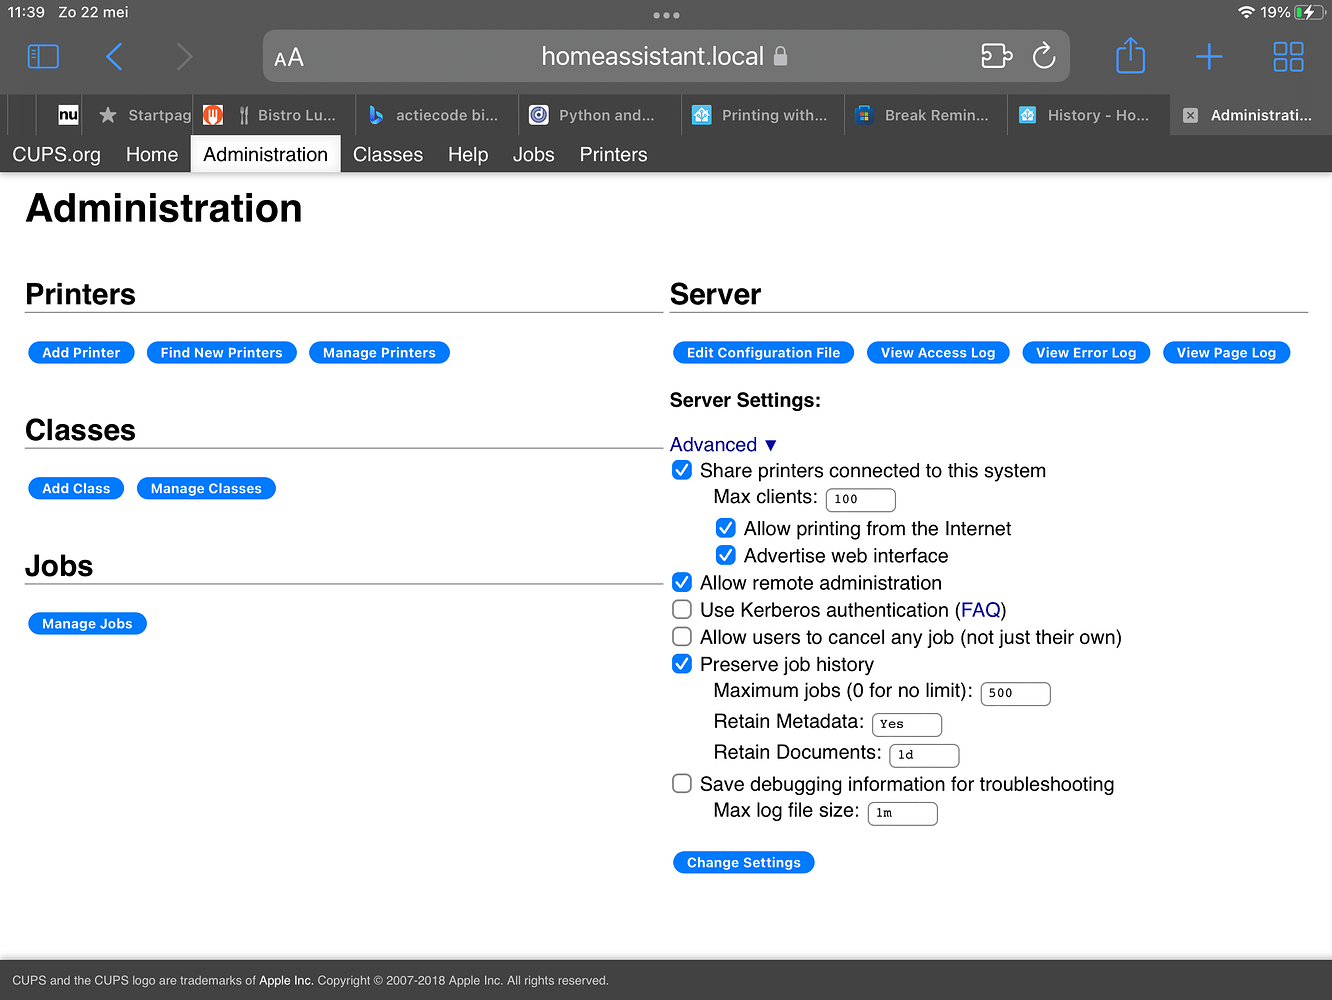The width and height of the screenshot is (1332, 1000).
Task: Collapse the Advanced server settings
Action: click(723, 445)
